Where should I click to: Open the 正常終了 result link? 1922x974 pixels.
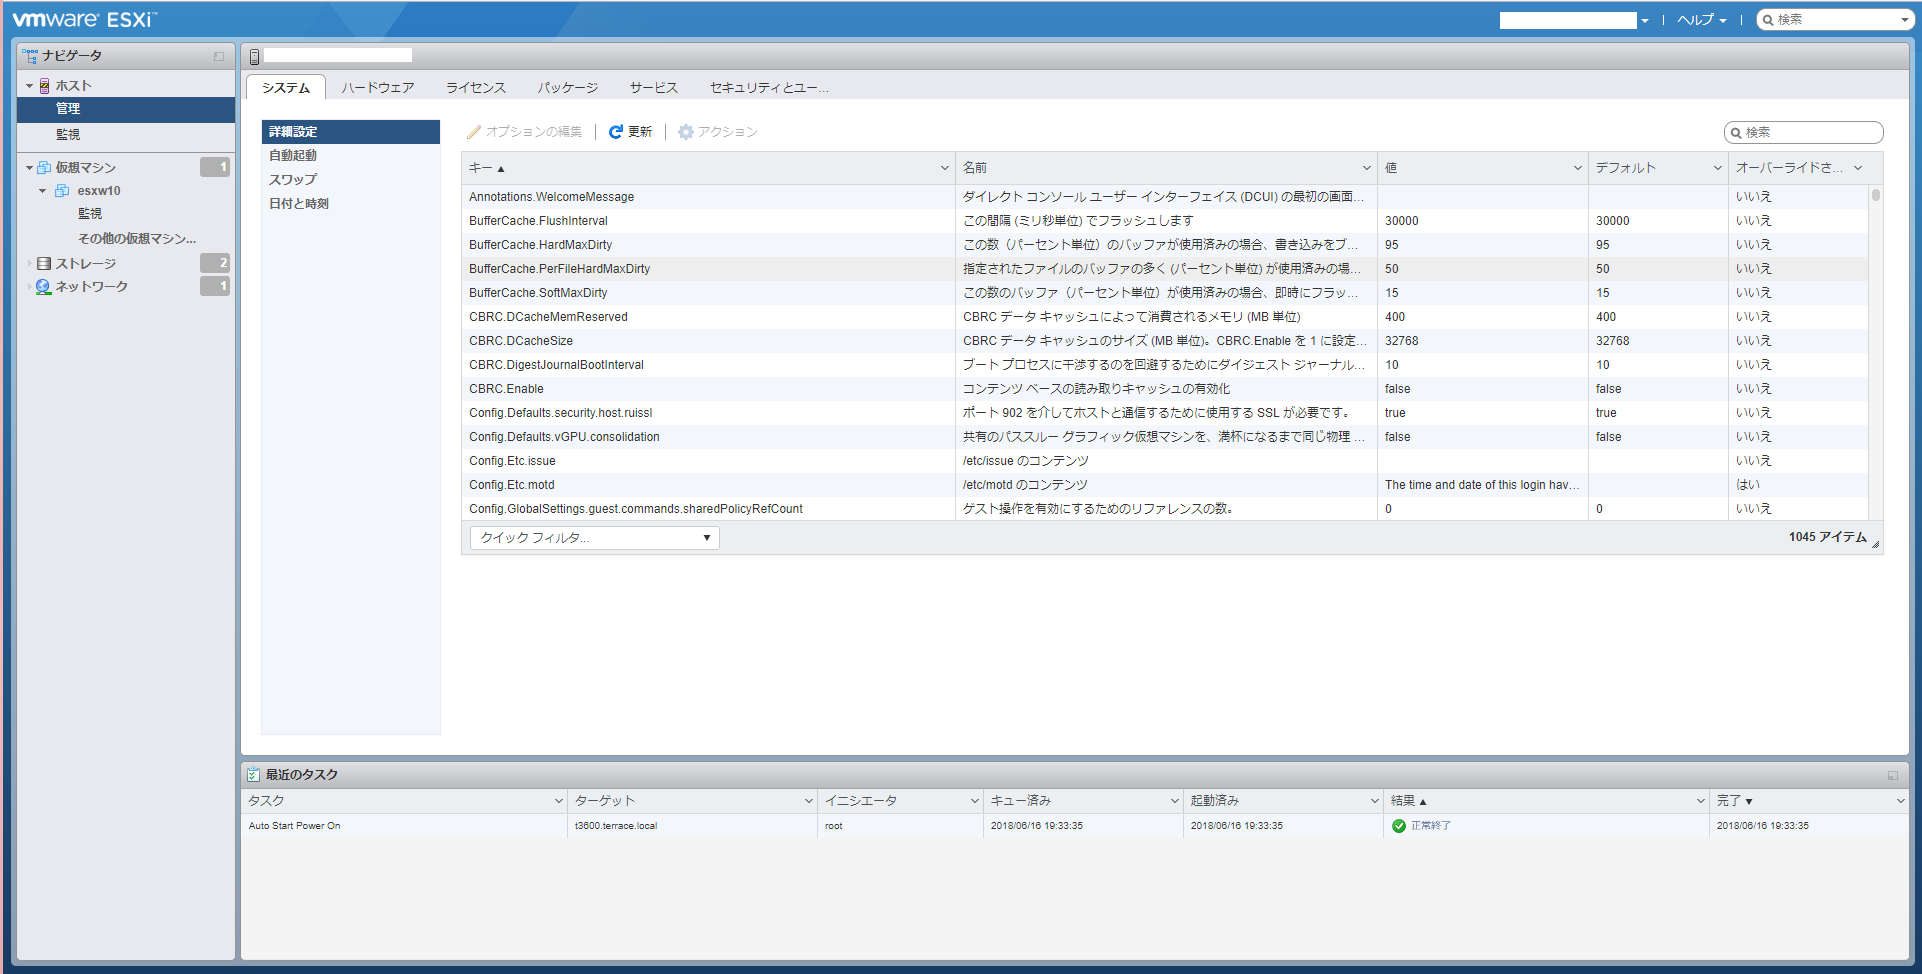(x=1431, y=826)
